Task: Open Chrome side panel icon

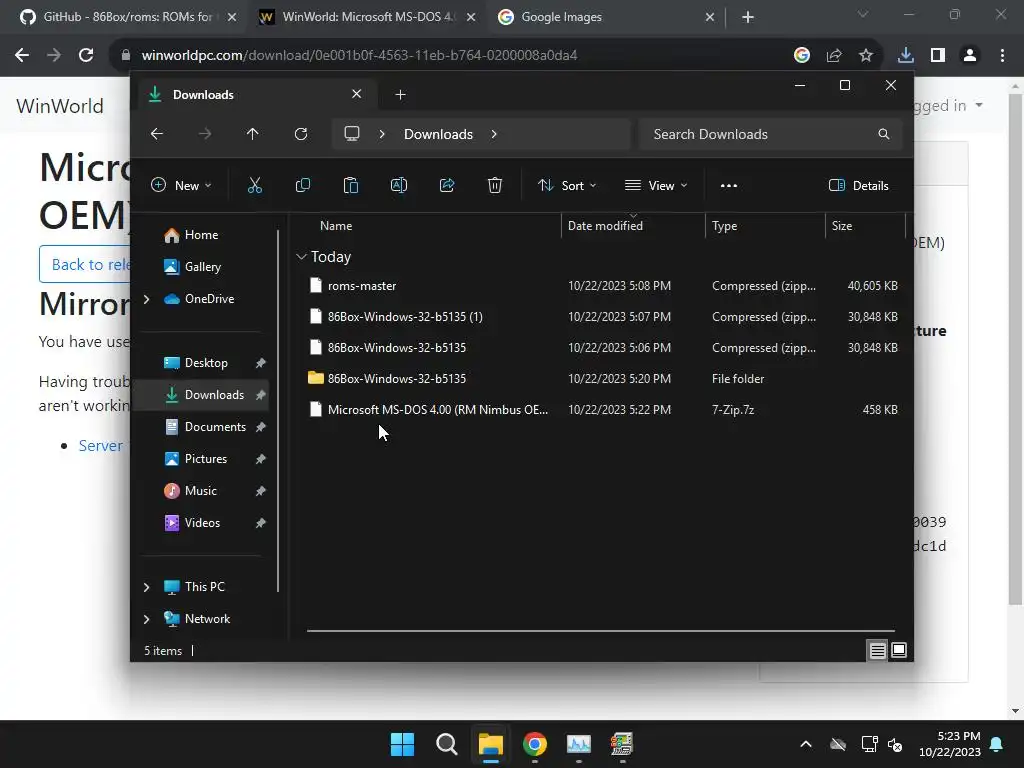Action: point(938,55)
